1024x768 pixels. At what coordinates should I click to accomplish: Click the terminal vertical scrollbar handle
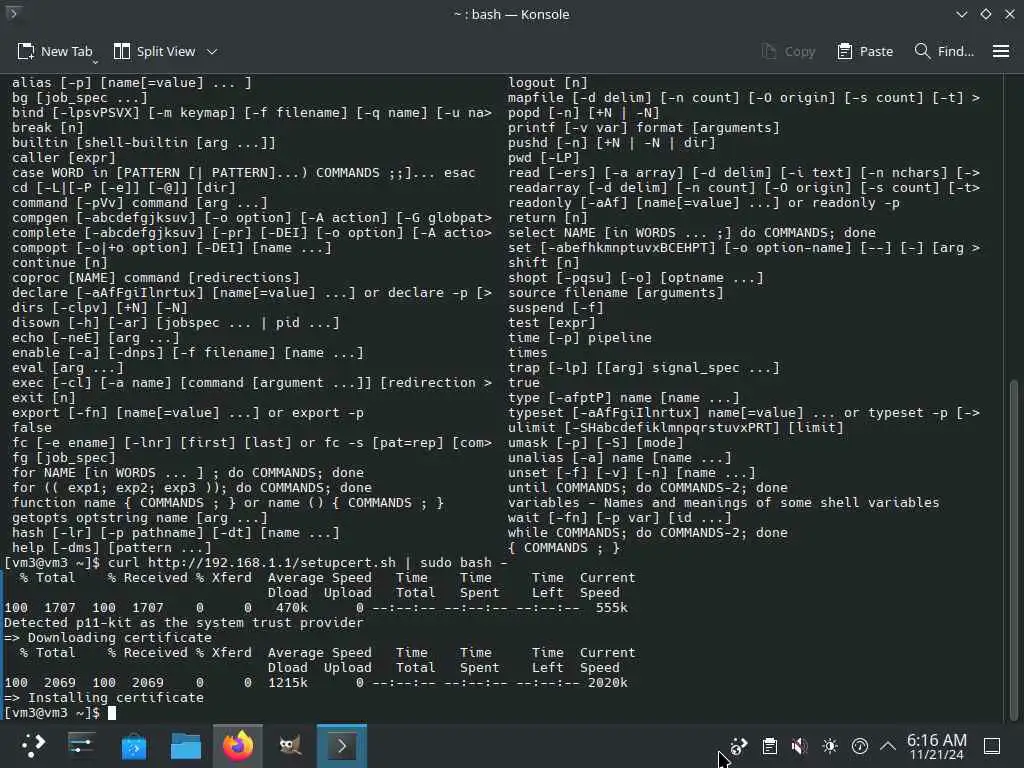tap(1014, 549)
